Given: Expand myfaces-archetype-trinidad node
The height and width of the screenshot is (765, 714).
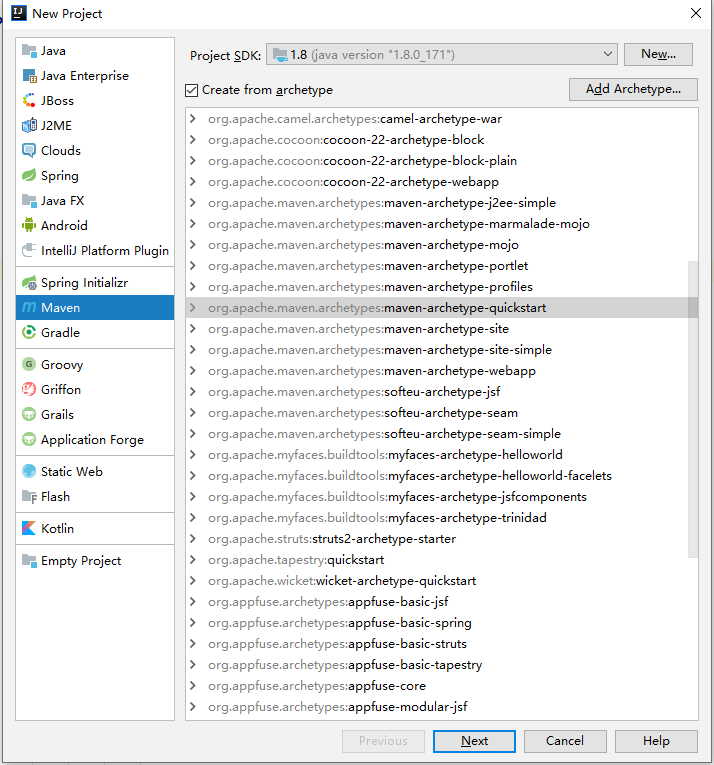Looking at the screenshot, I should pos(193,518).
